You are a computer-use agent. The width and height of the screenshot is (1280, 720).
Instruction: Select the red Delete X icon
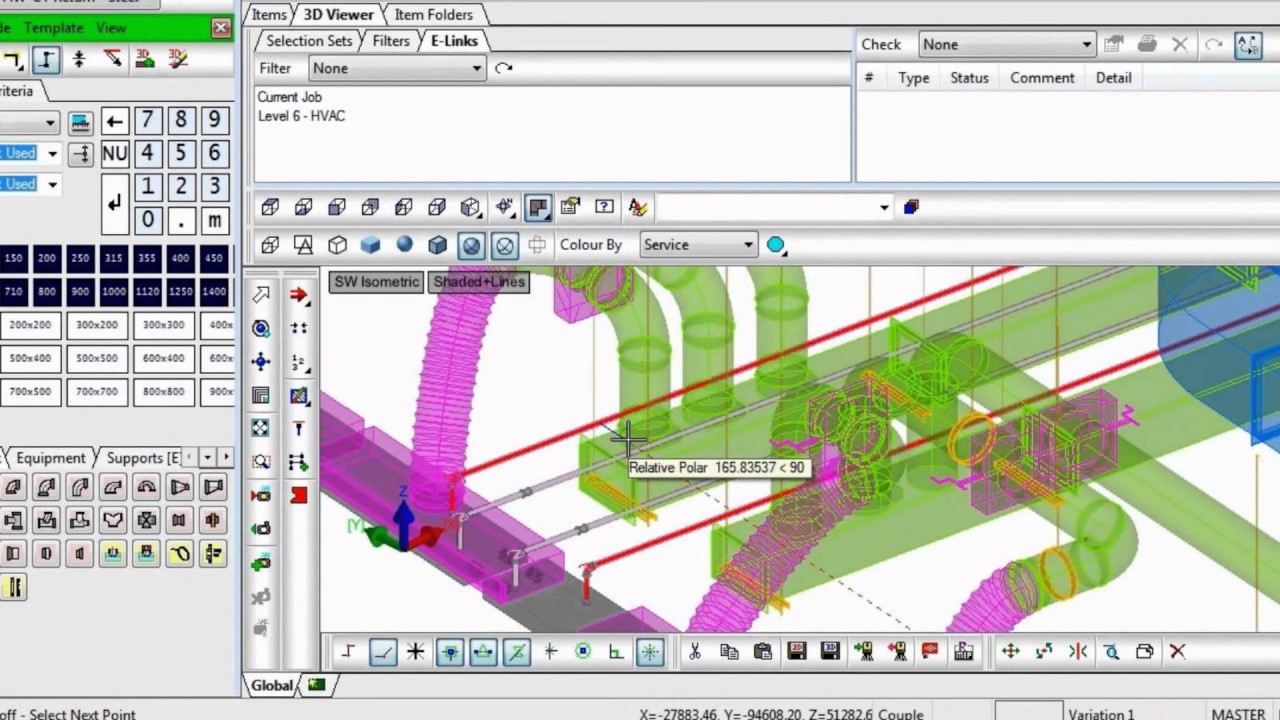1177,651
